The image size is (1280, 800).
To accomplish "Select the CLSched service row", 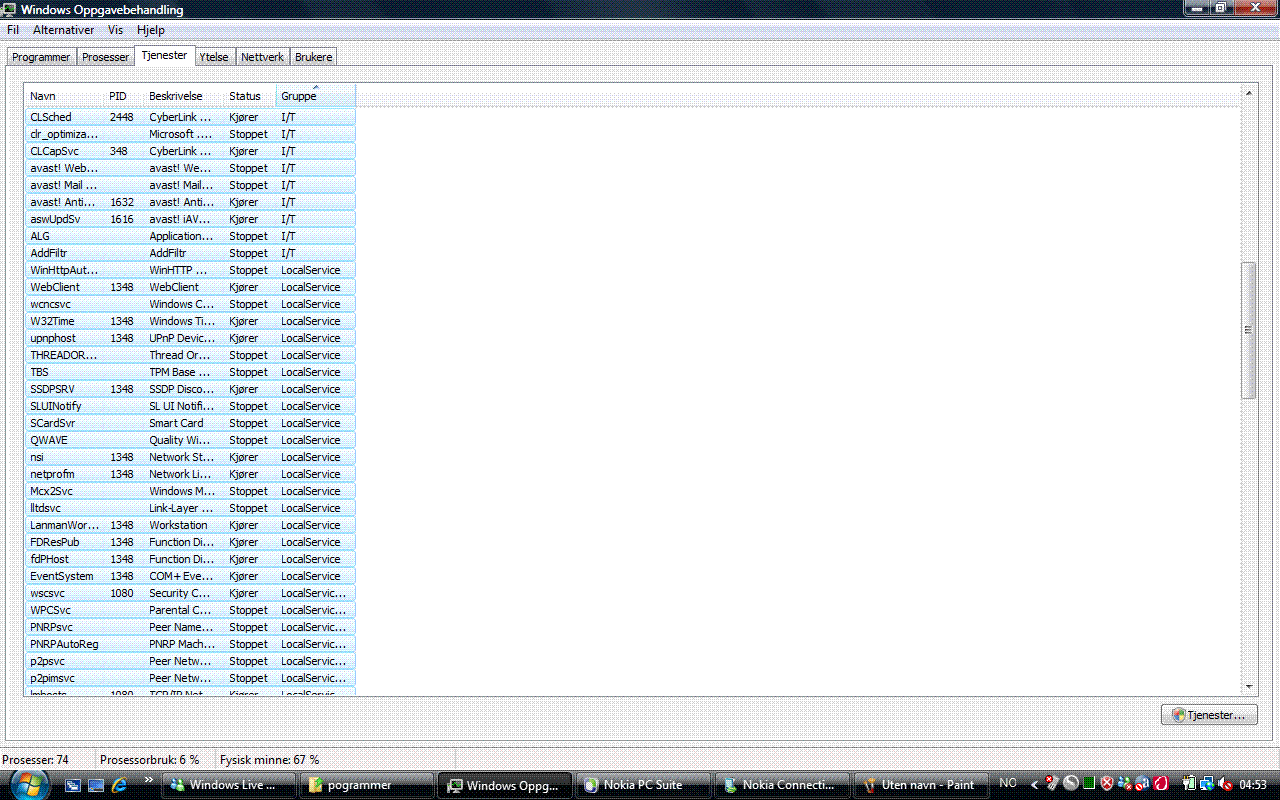I will pyautogui.click(x=190, y=117).
